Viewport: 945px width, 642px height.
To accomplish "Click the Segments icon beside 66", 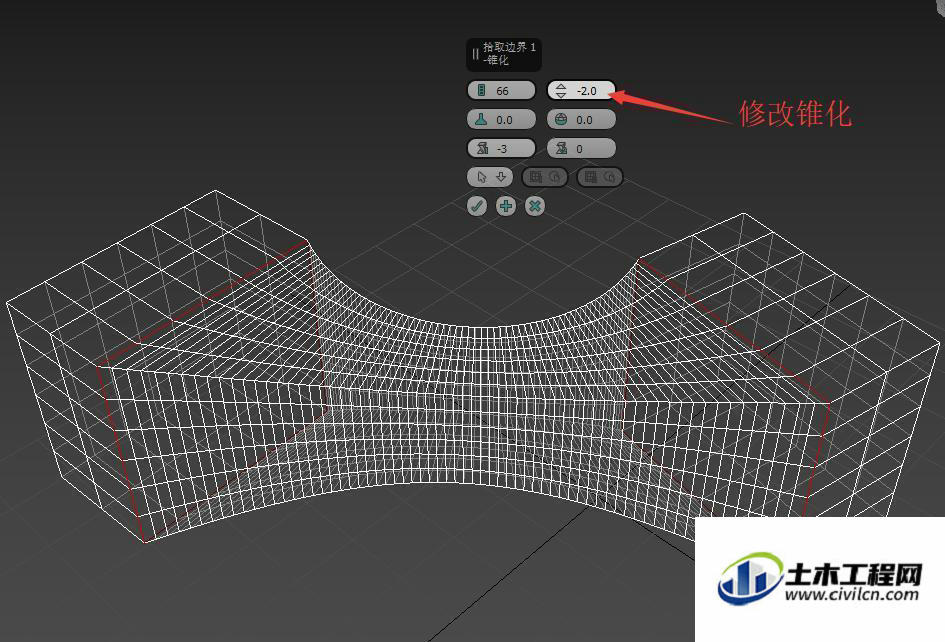I will pyautogui.click(x=481, y=90).
